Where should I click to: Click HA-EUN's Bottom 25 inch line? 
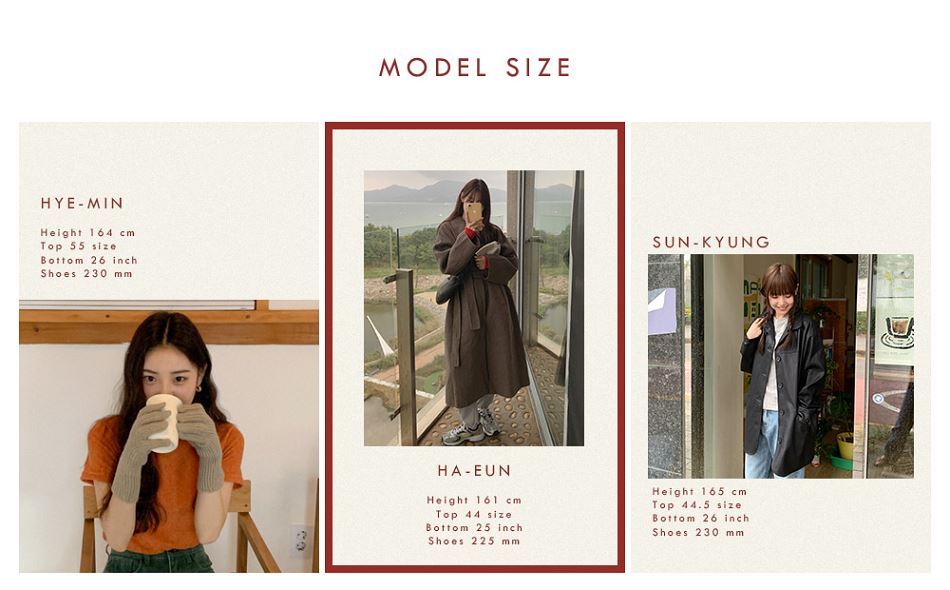click(474, 528)
